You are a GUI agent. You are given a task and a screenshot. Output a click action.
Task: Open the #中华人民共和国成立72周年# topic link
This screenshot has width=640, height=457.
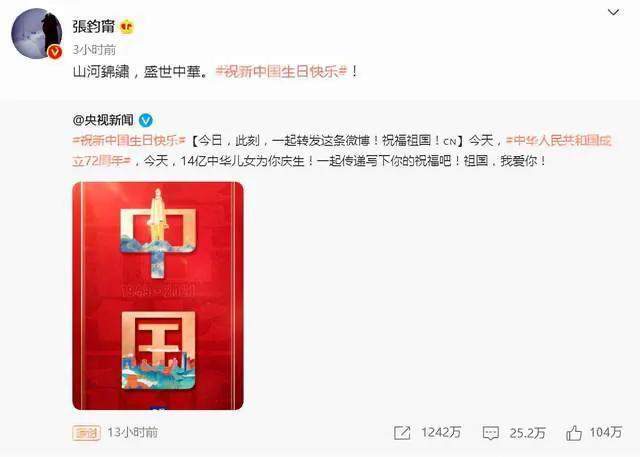coord(342,151)
